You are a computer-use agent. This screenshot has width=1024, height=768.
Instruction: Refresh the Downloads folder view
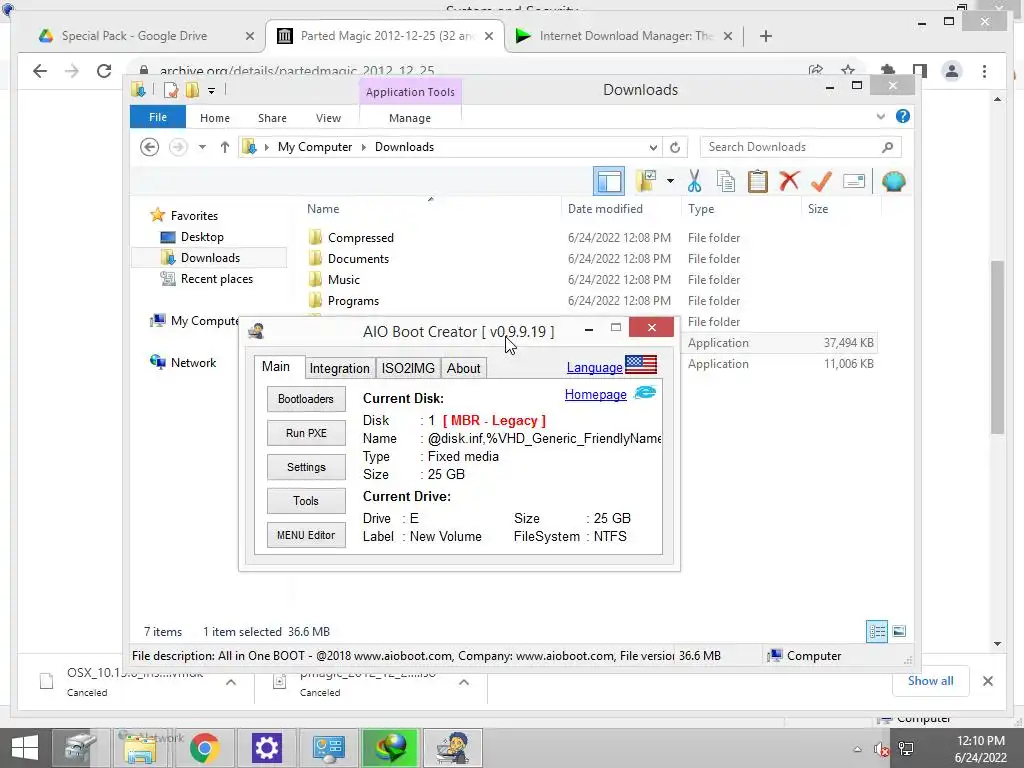(675, 147)
